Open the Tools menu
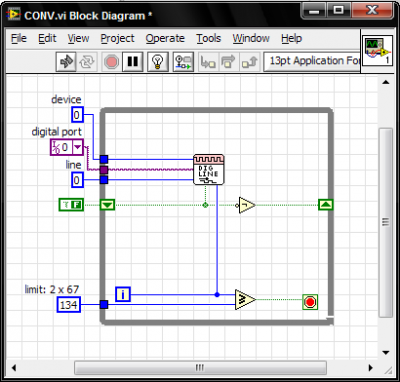Viewport: 400px width, 382px height. coord(208,38)
